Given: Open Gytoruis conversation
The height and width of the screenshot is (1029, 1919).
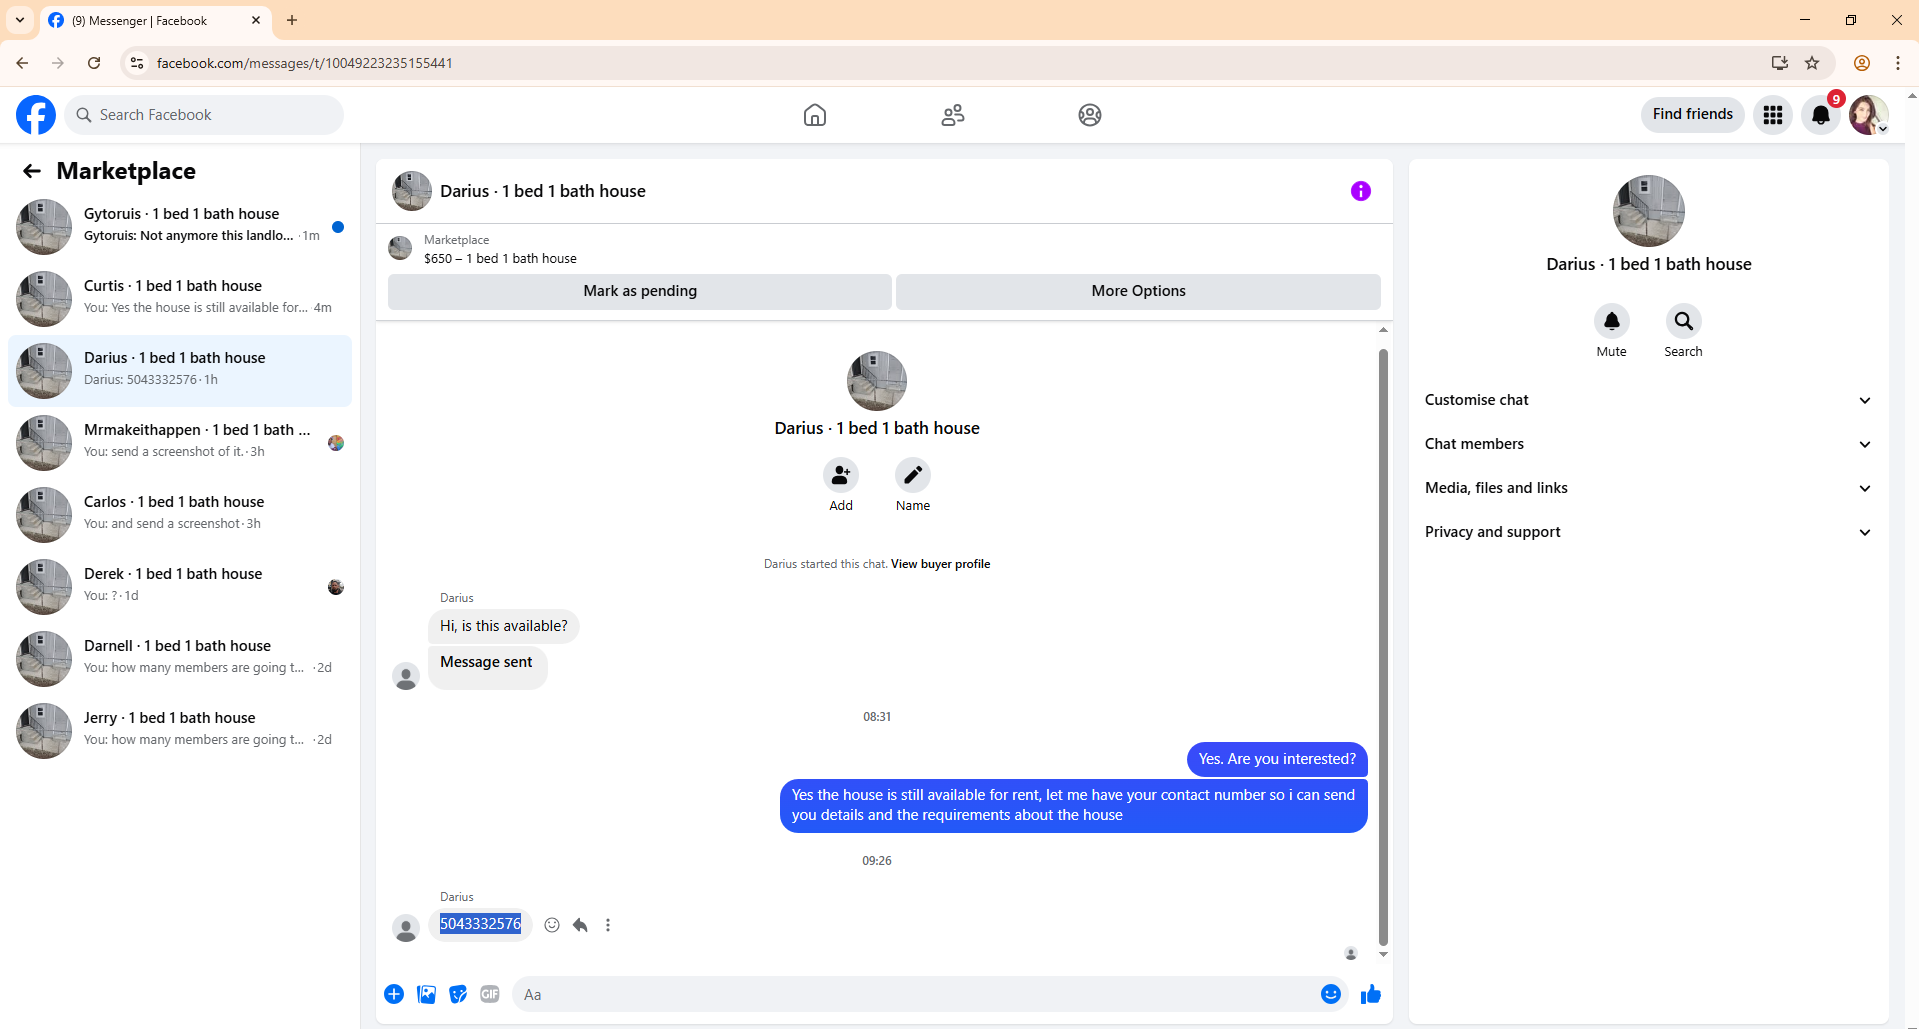Looking at the screenshot, I should pos(180,226).
